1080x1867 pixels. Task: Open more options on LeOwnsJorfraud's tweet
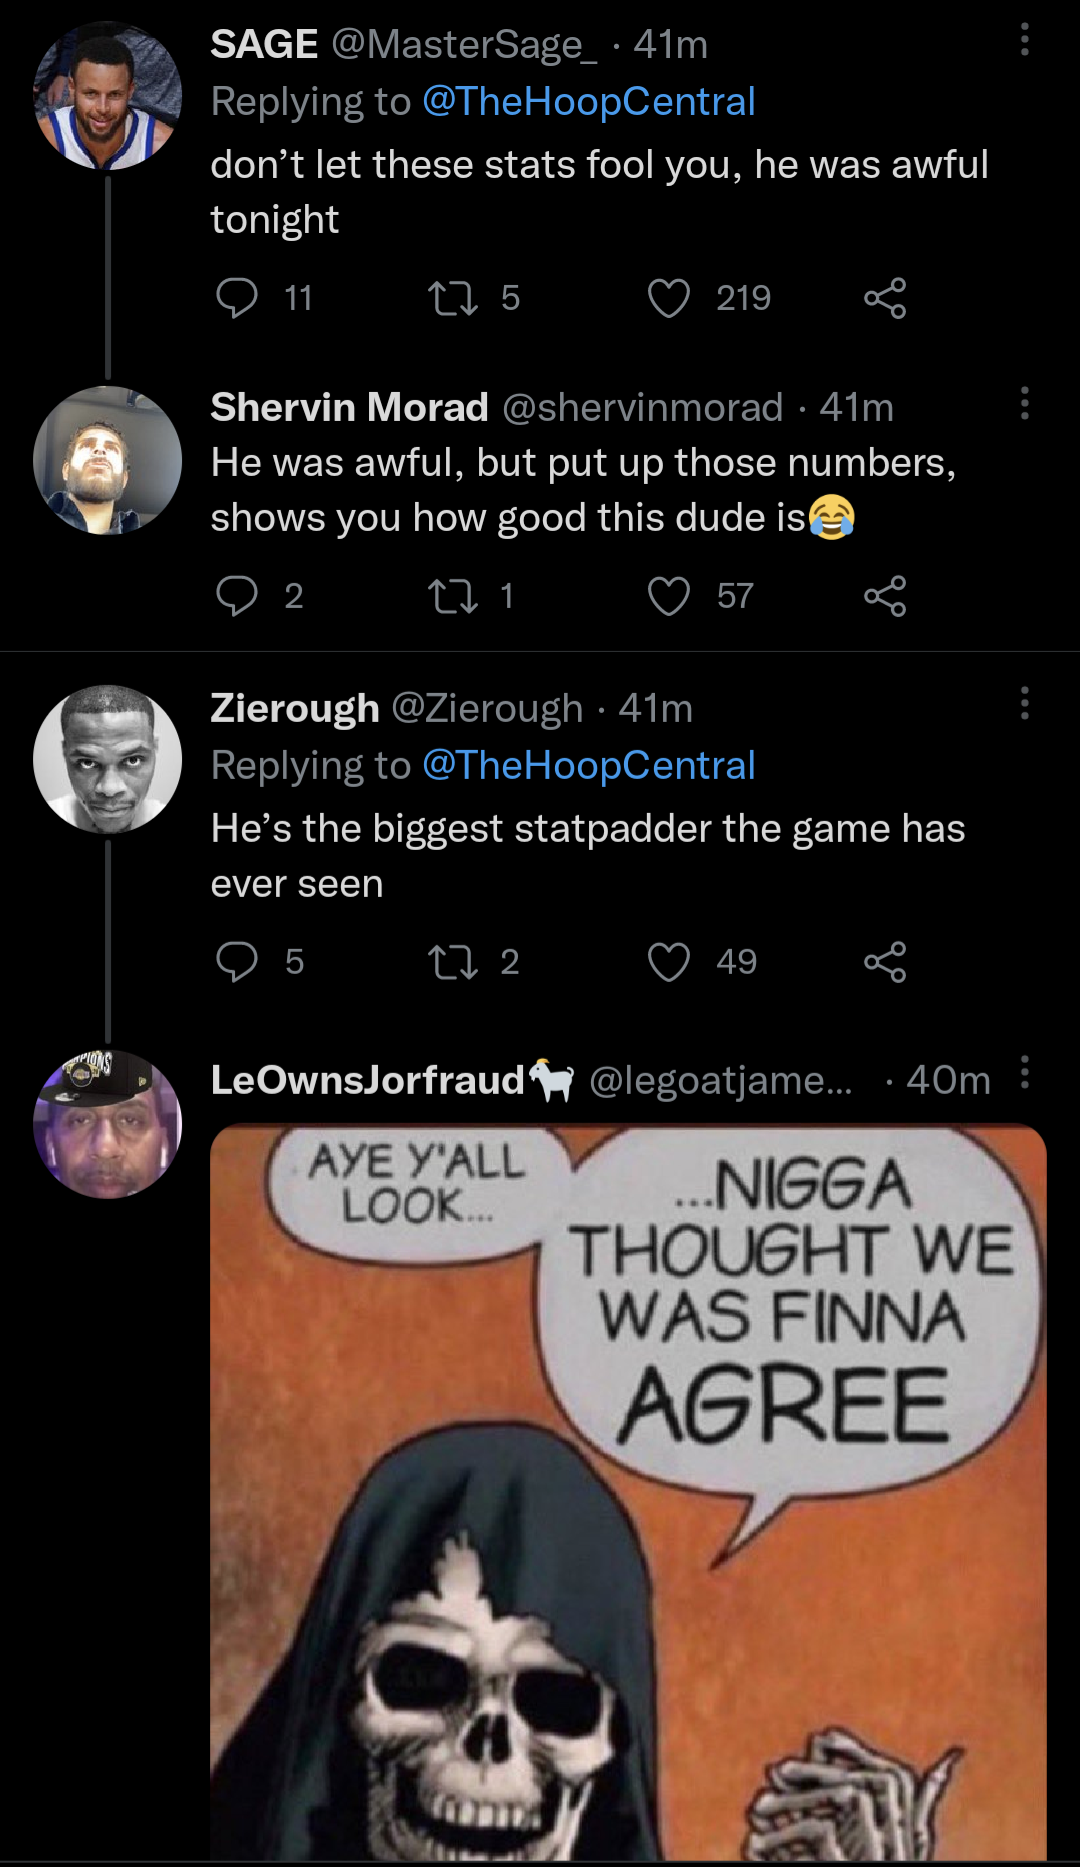(x=1024, y=1072)
